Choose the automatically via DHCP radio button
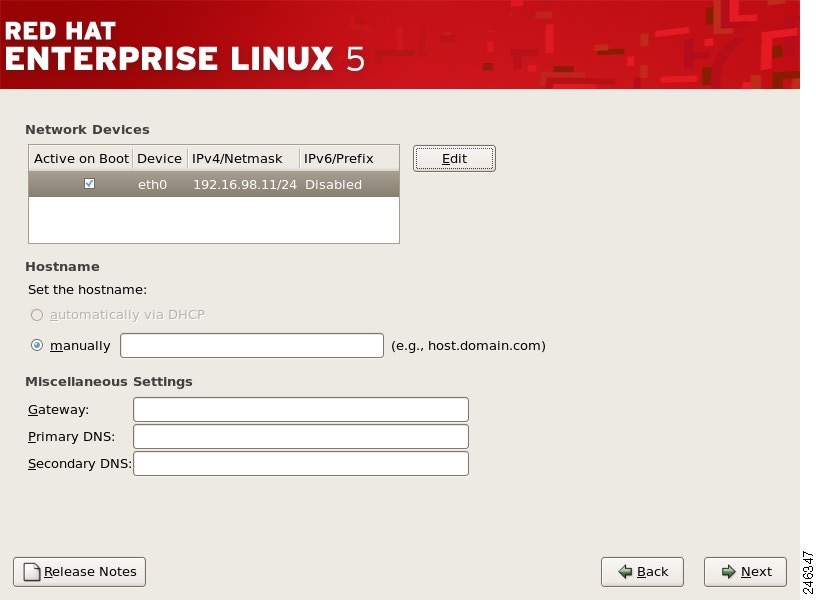 [37, 315]
